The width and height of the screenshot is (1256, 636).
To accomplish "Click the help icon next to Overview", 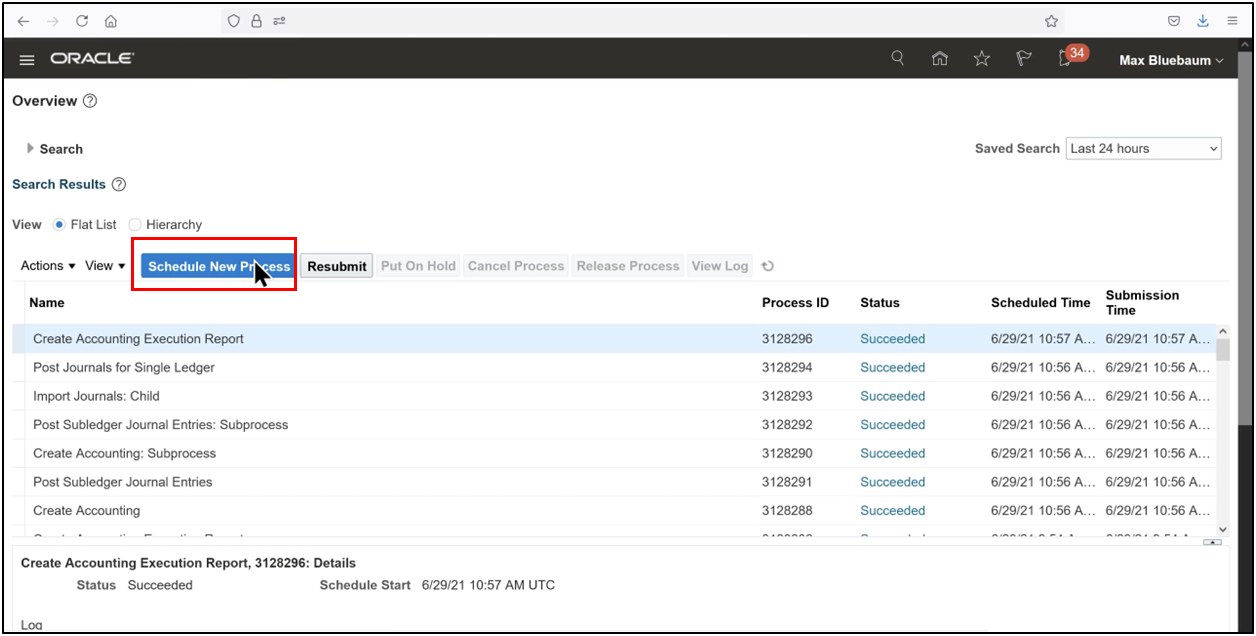I will coord(89,101).
